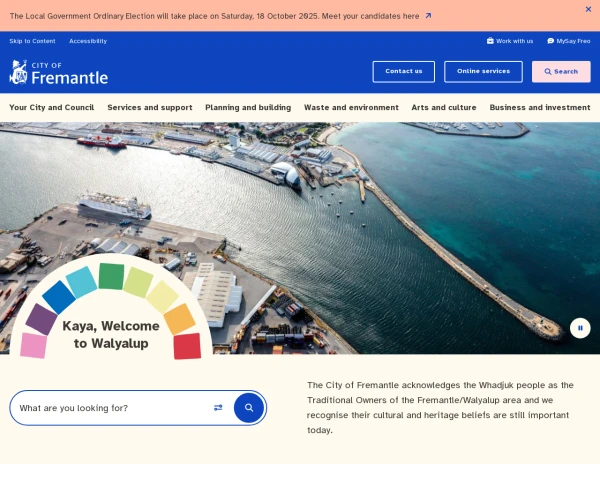Viewport: 600px width, 480px height.
Task: Focus the 'What are you looking for?' field
Action: tap(110, 408)
